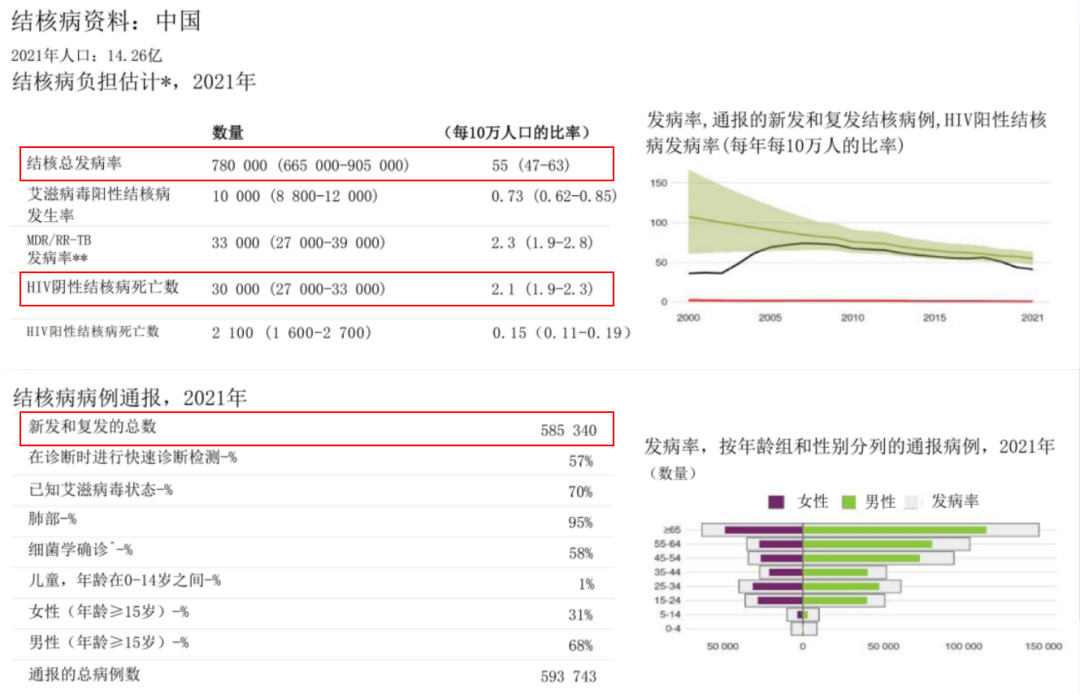Click the 2021 year label on chart axis

click(x=1031, y=318)
